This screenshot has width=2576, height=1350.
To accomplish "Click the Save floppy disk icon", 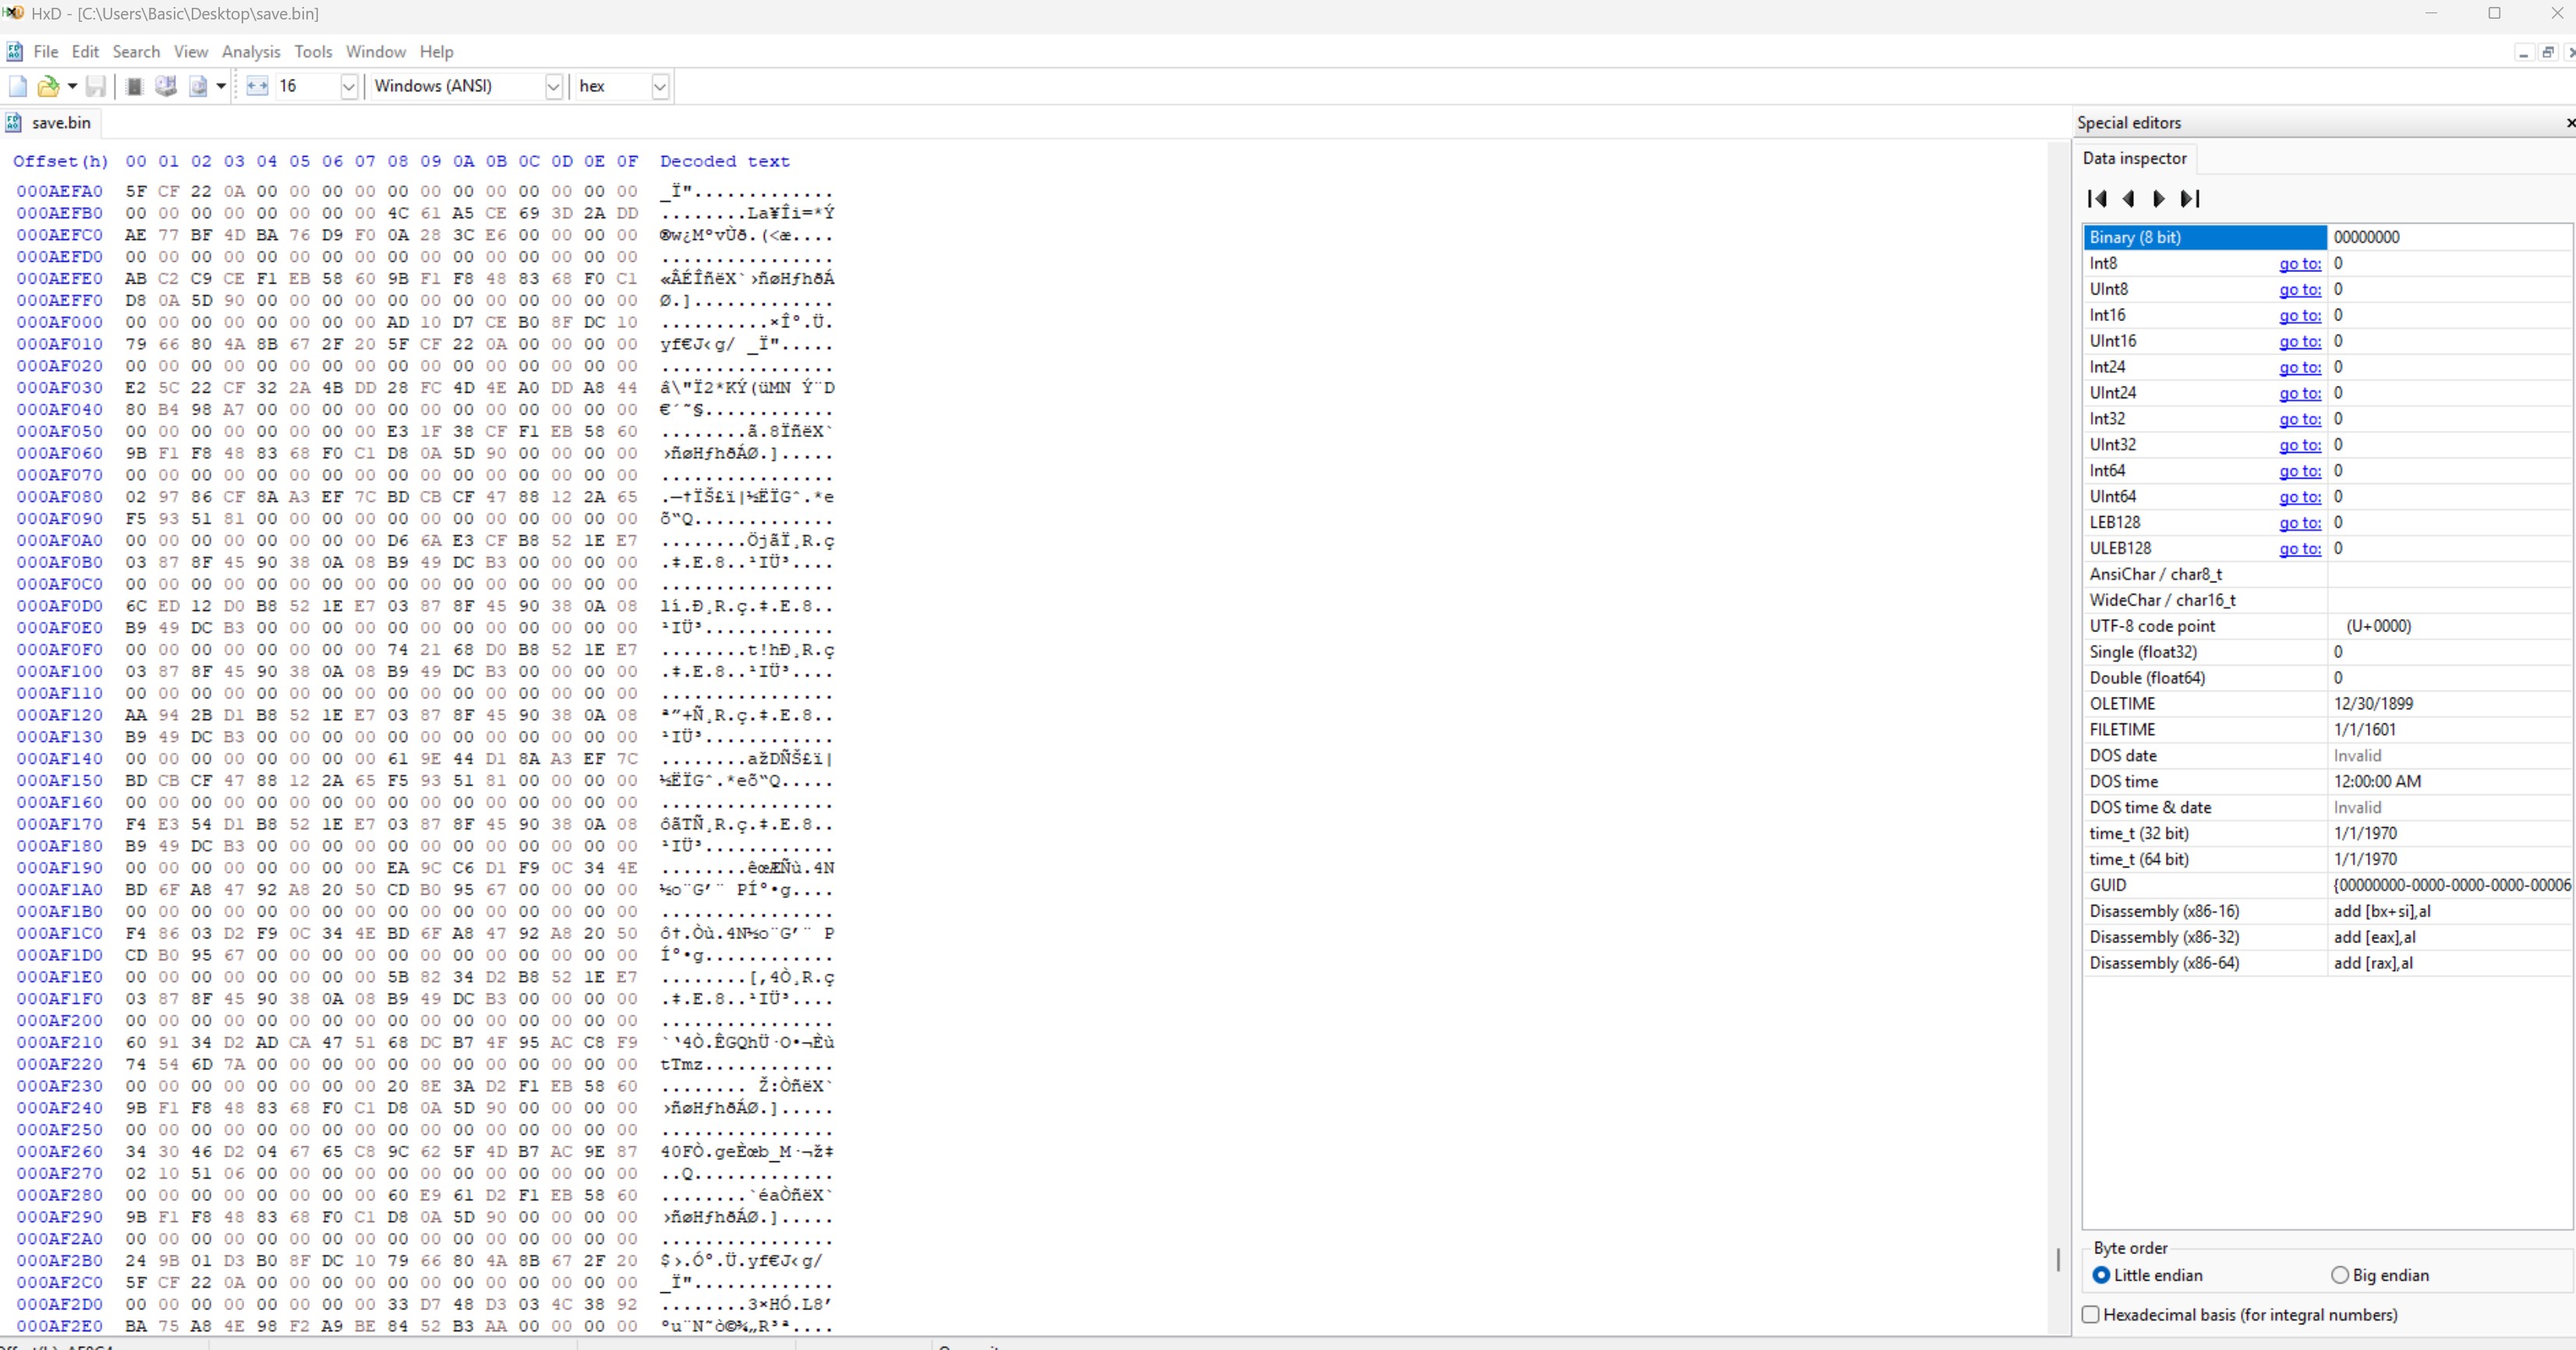I will [96, 86].
